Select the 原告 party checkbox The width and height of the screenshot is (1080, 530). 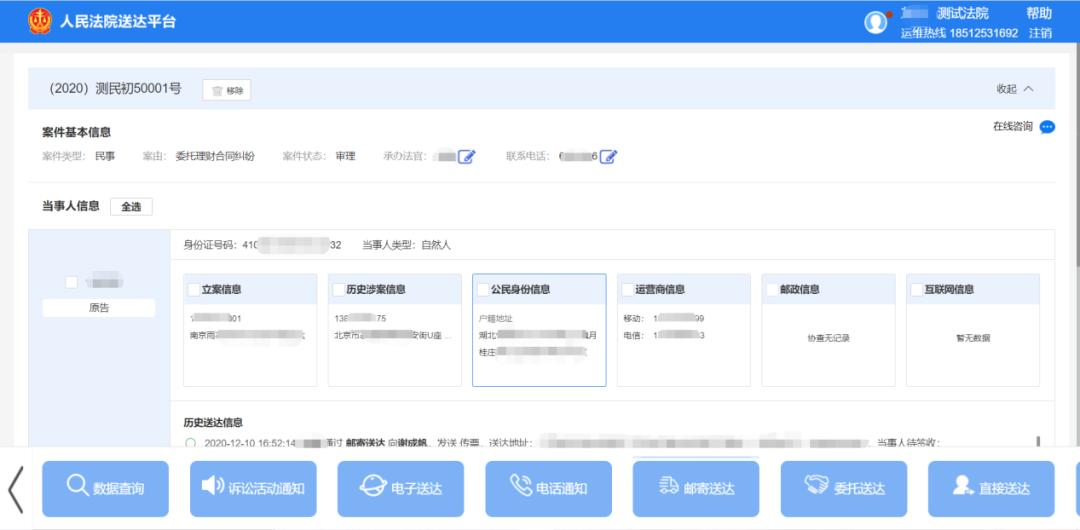pos(71,282)
